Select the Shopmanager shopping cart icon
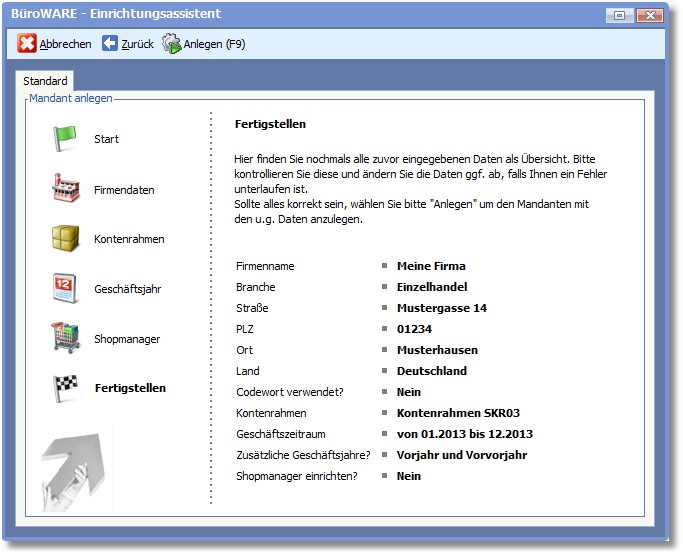 pyautogui.click(x=65, y=338)
